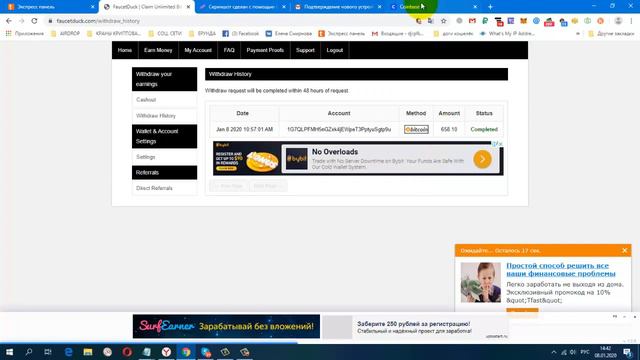Click the Amount column header
The height and width of the screenshot is (360, 640).
point(449,113)
